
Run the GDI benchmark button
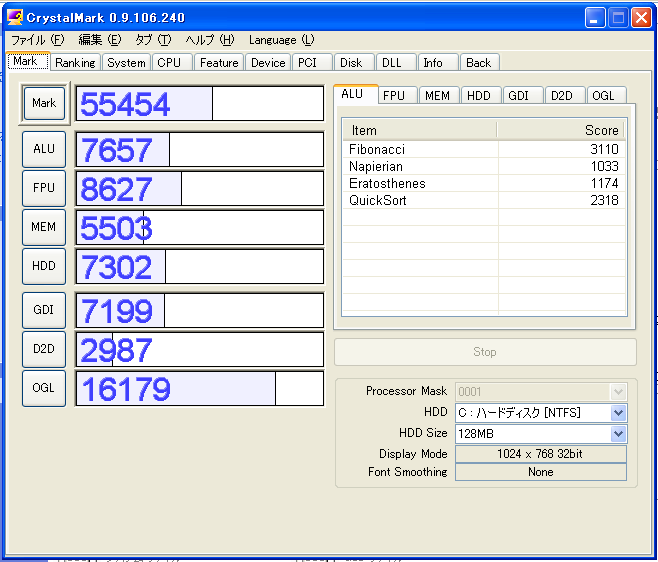44,310
